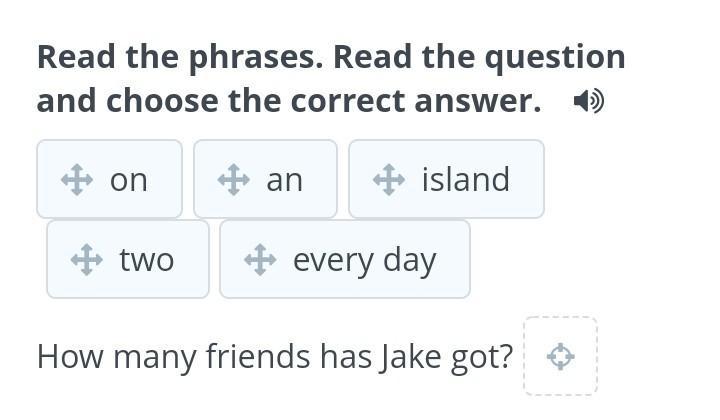This screenshot has width=720, height=420.
Task: Click 'Read the question' in the heading
Action: (479, 57)
